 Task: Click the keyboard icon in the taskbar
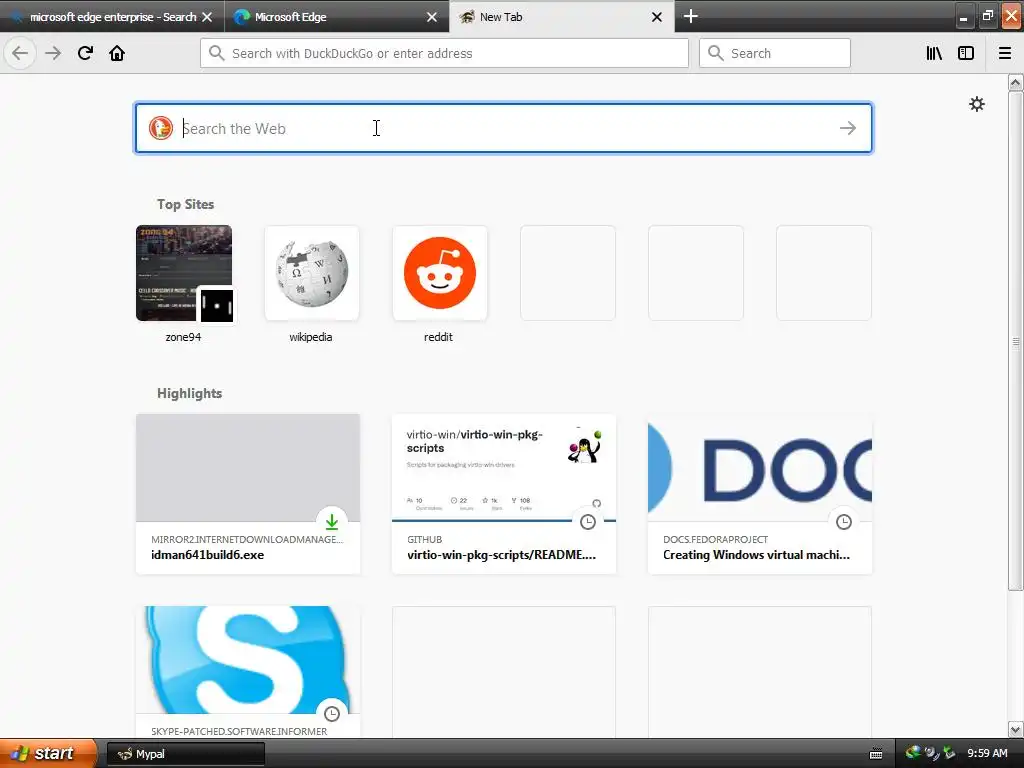tap(876, 754)
